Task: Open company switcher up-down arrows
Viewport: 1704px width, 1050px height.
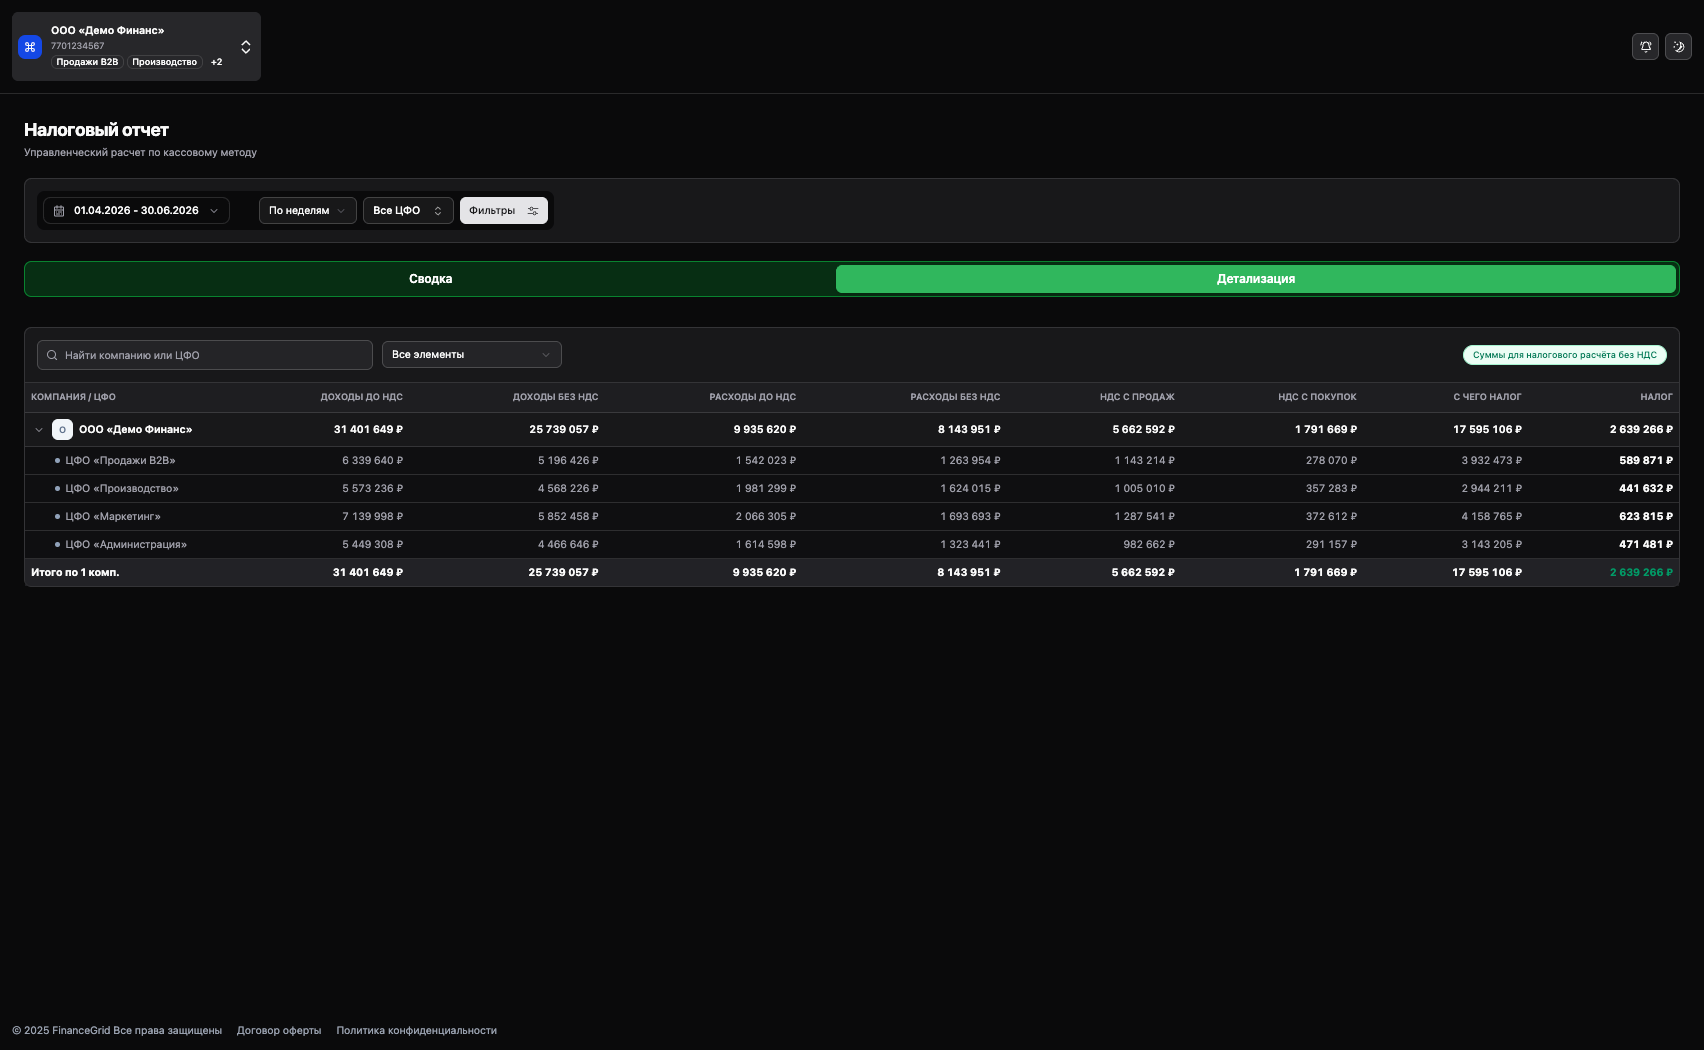Action: [246, 47]
